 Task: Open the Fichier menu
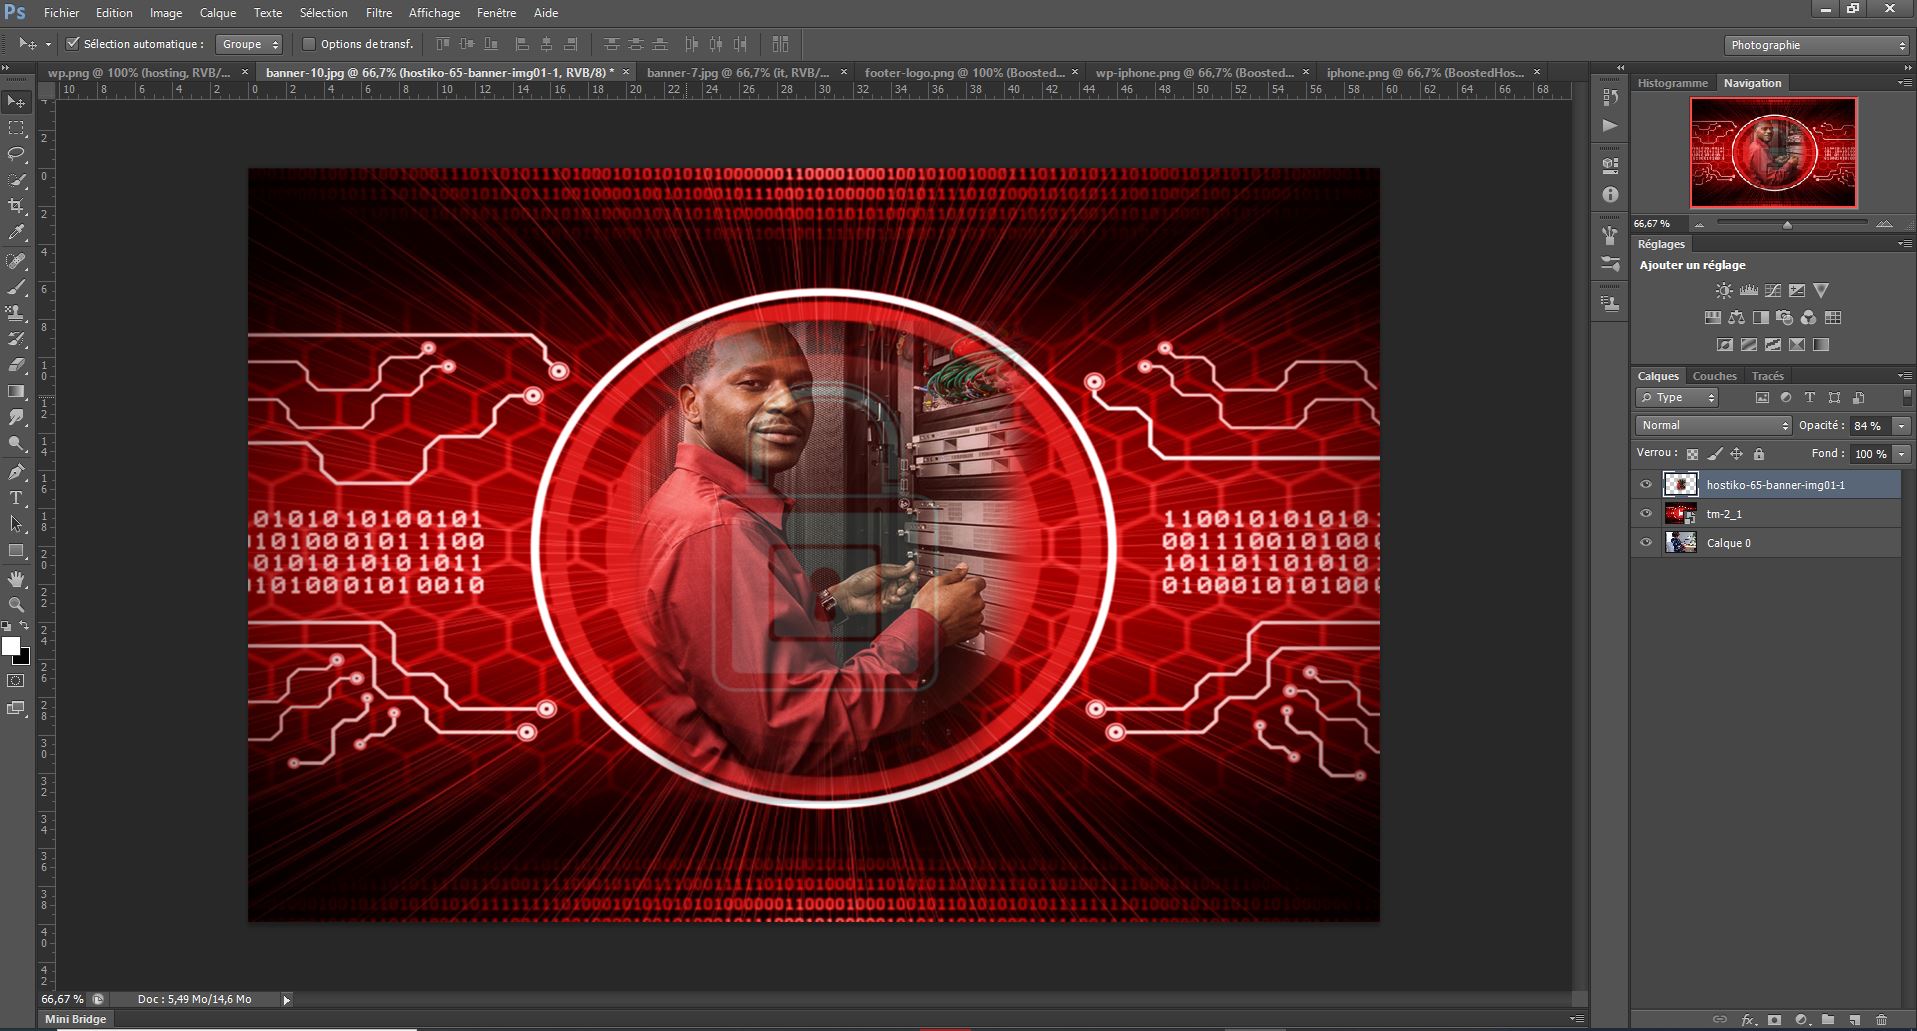62,13
